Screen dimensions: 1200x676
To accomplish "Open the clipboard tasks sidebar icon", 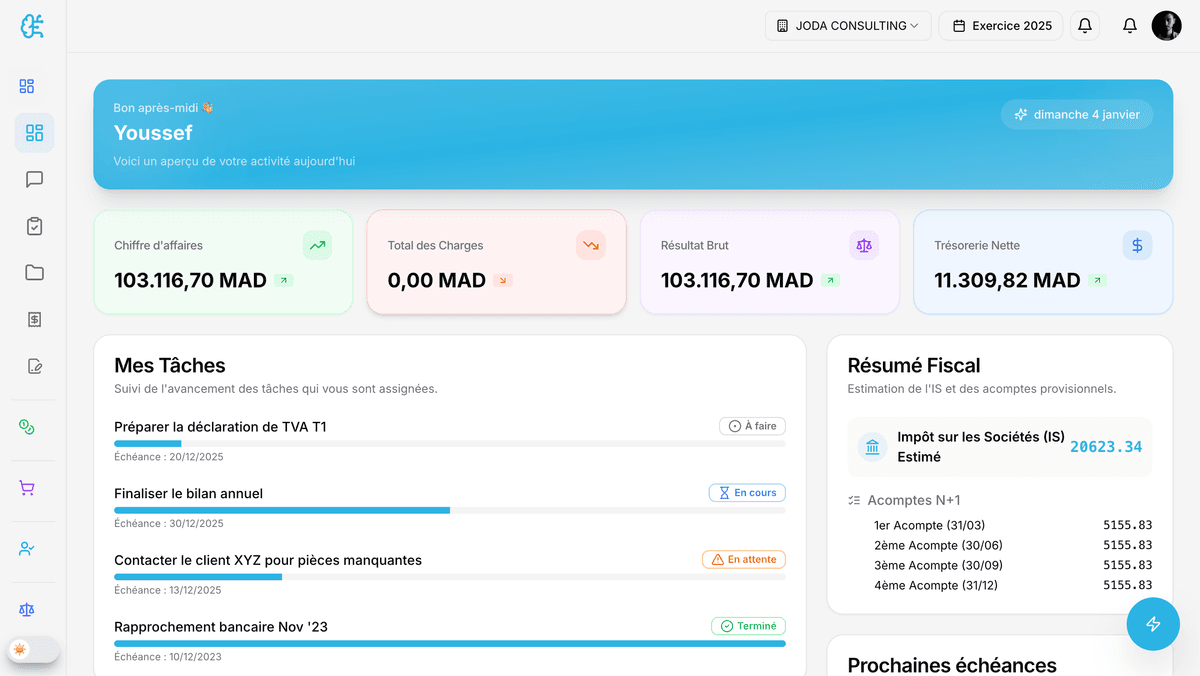I will tap(34, 226).
